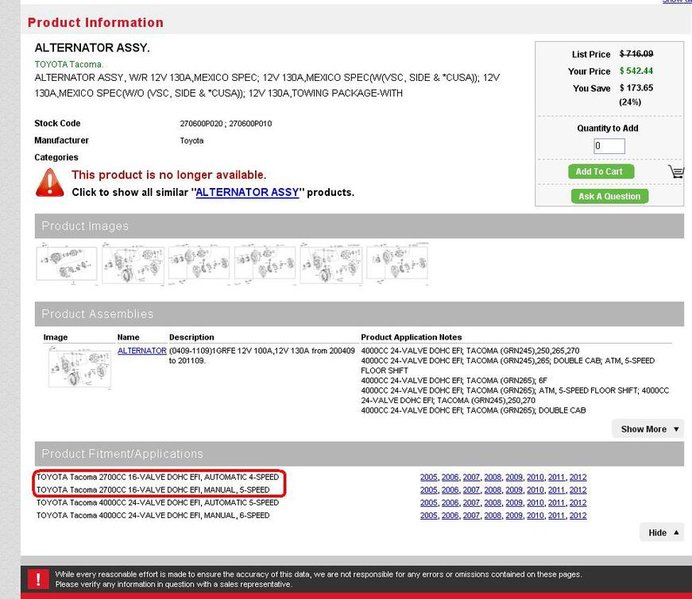692x599 pixels.
Task: Click the Product Application Notes column header
Action: pyautogui.click(x=411, y=337)
